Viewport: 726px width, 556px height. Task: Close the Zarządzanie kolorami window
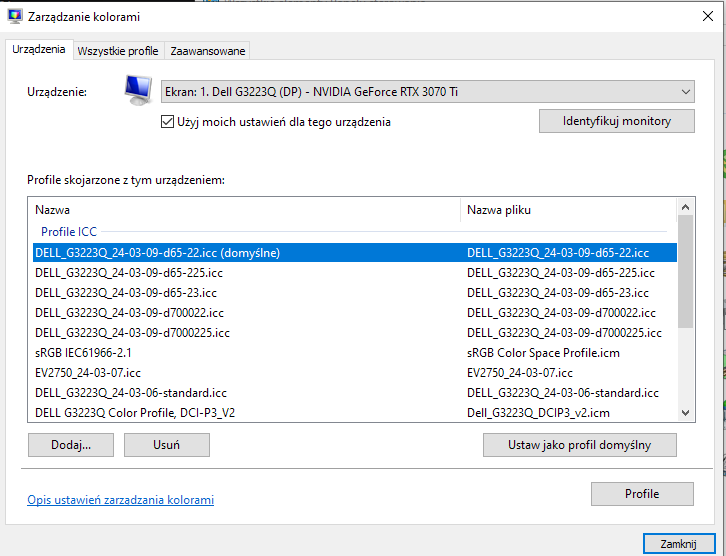click(701, 17)
